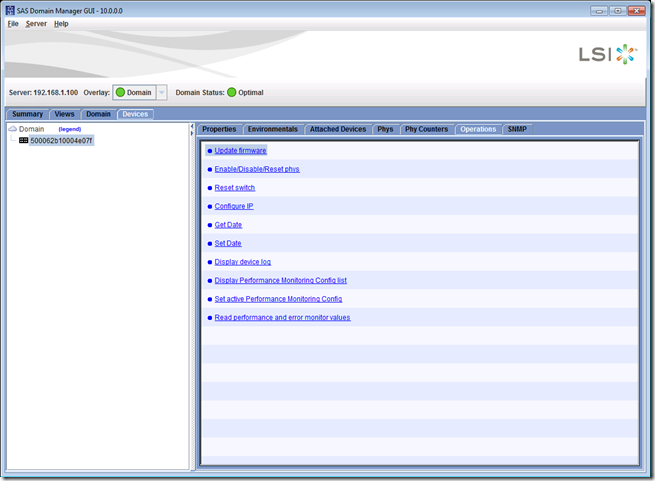The image size is (655, 481).
Task: Switch to the Views tab
Action: click(64, 114)
